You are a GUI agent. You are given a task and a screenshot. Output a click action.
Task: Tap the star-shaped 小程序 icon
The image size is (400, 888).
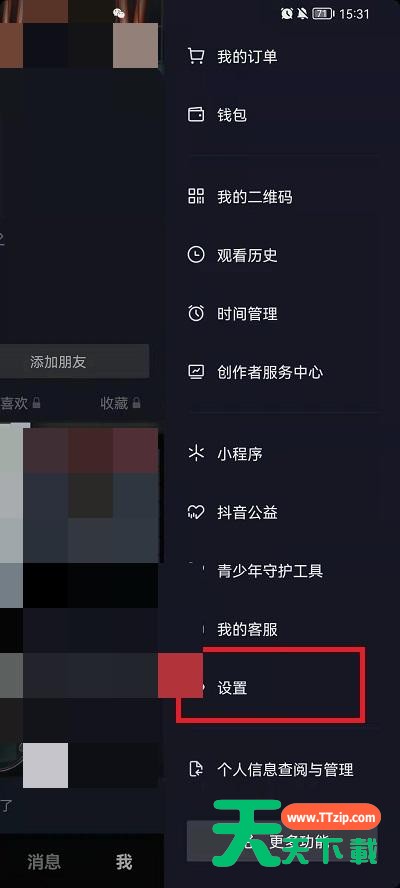tap(195, 454)
